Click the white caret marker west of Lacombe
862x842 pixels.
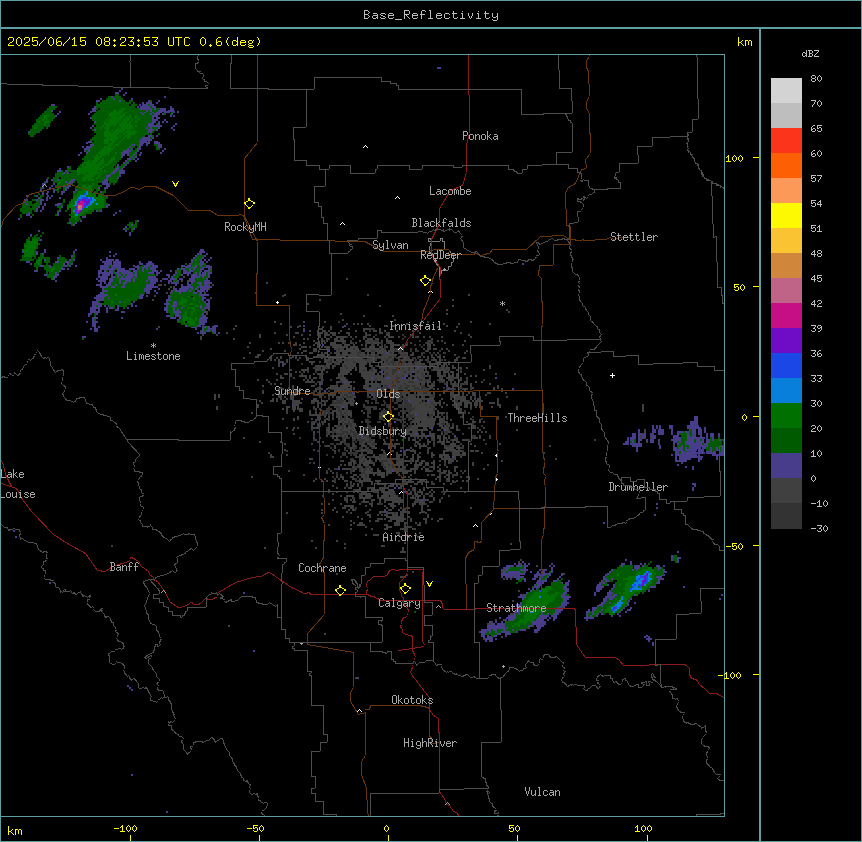[x=397, y=198]
